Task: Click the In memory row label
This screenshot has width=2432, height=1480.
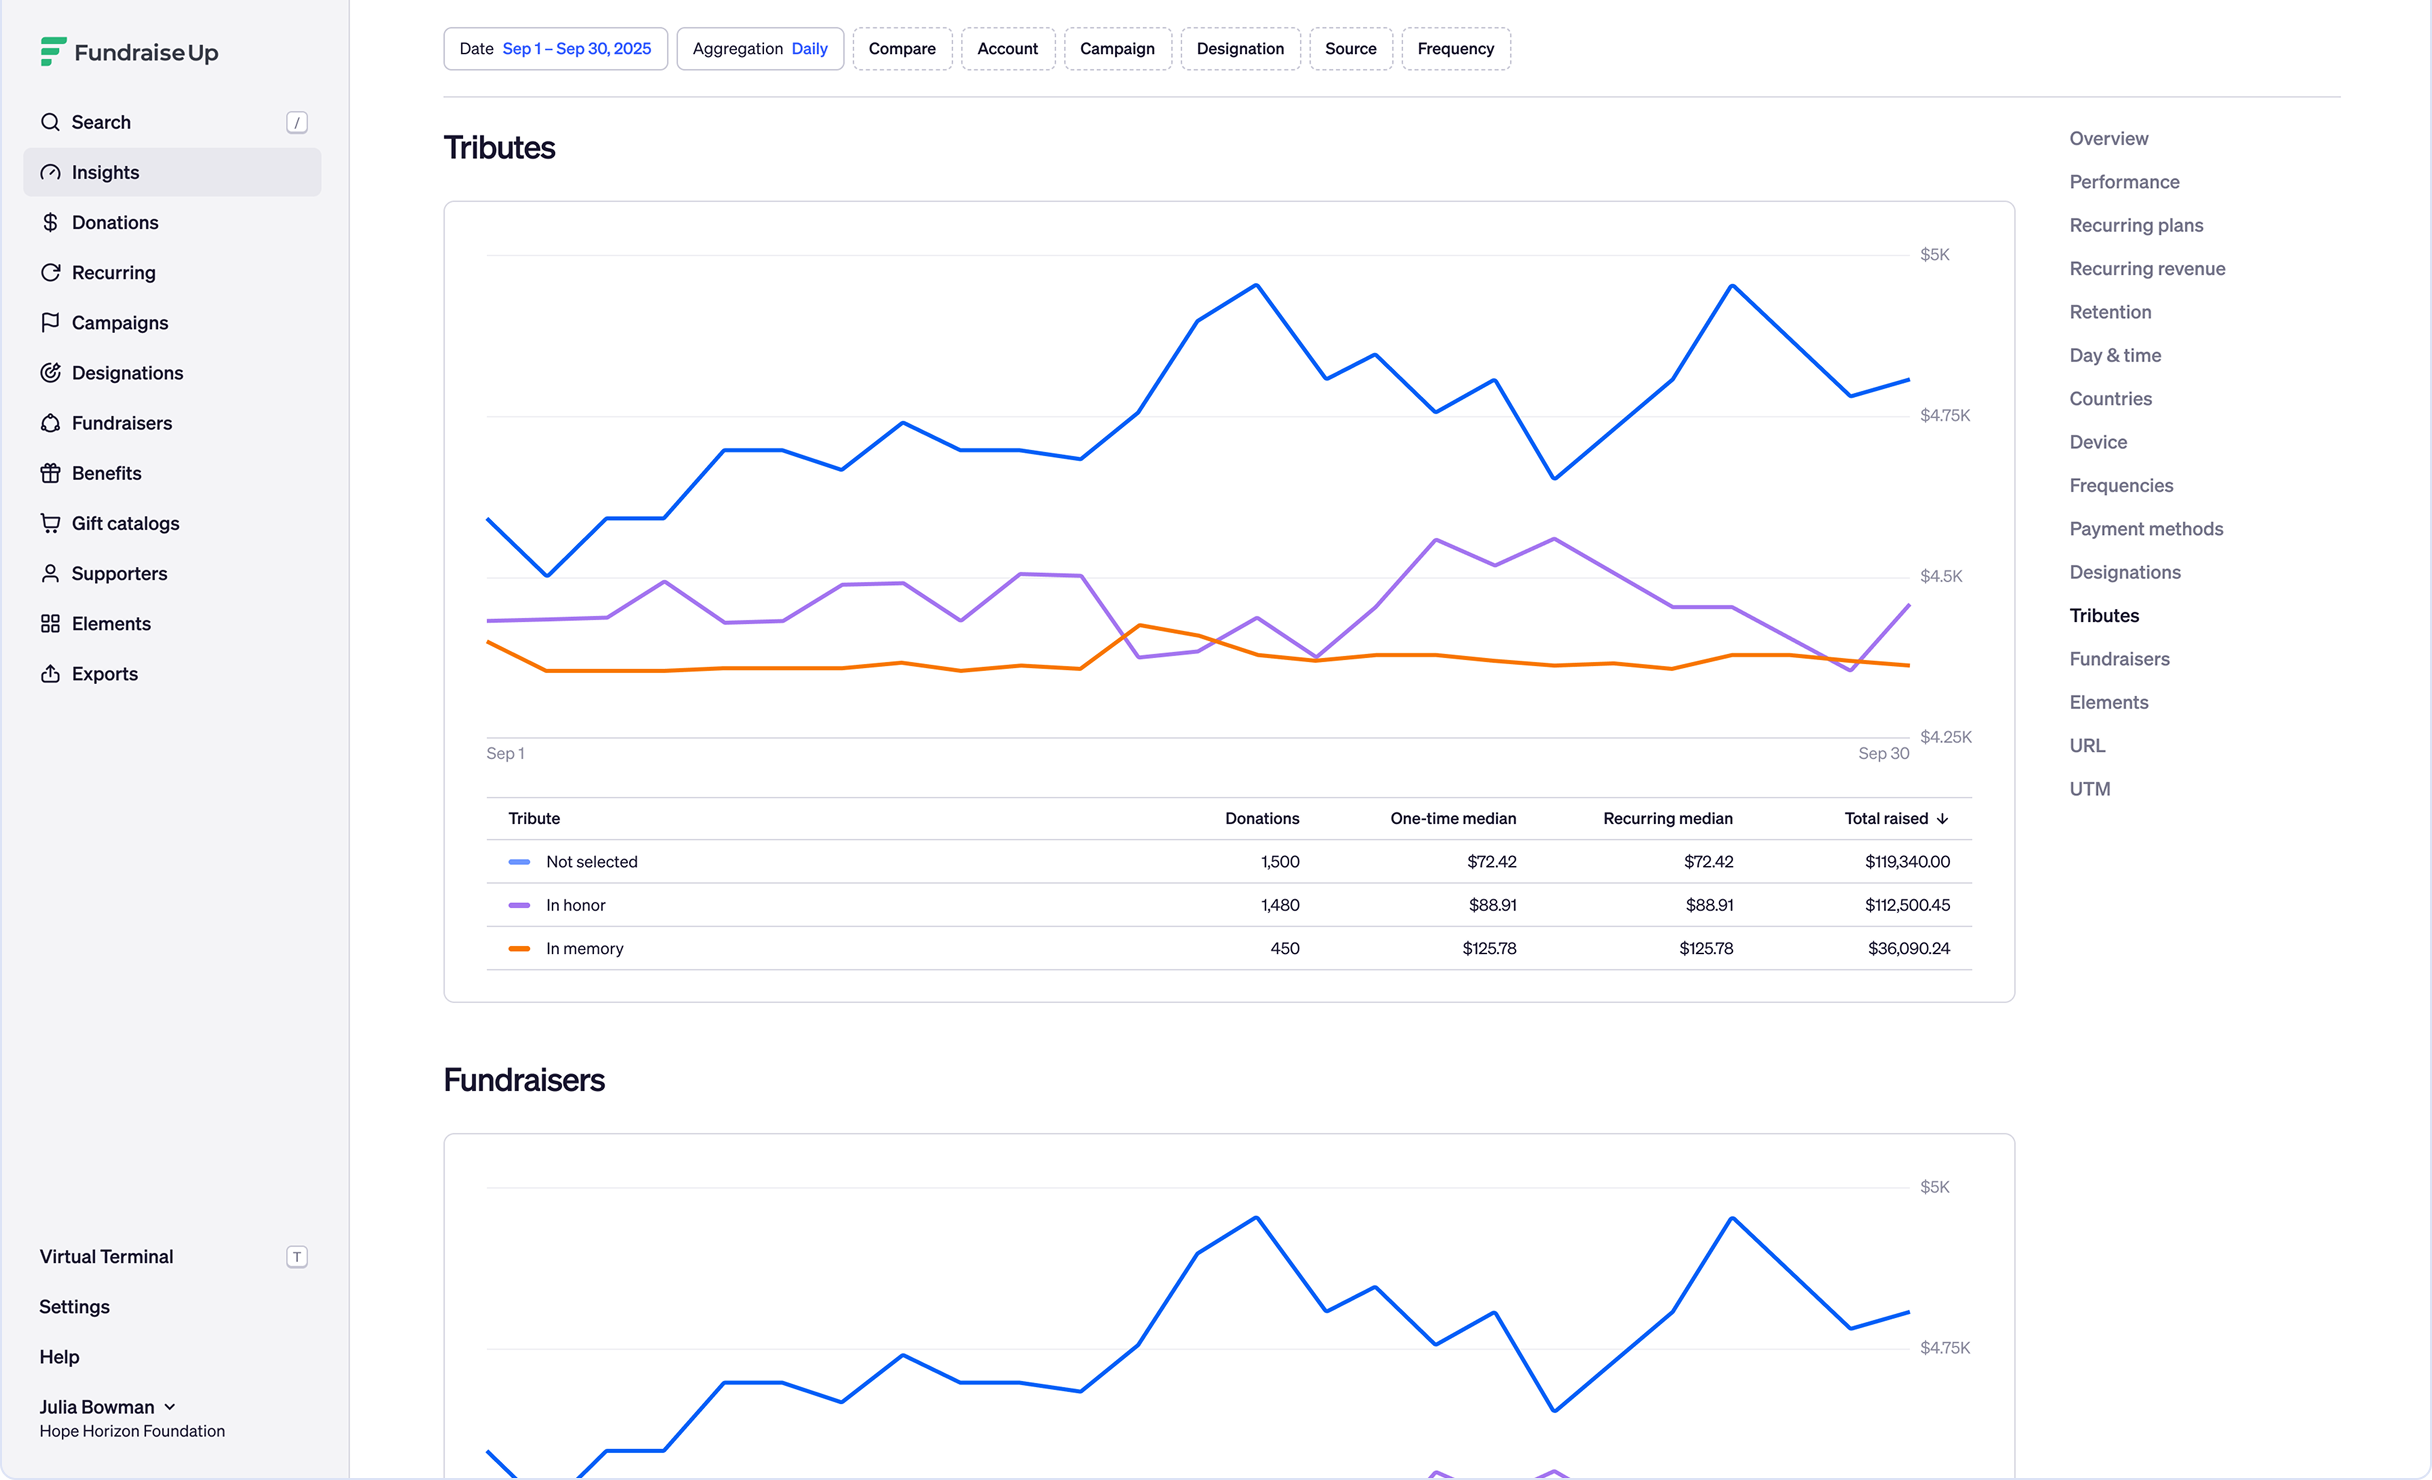Action: click(x=585, y=948)
